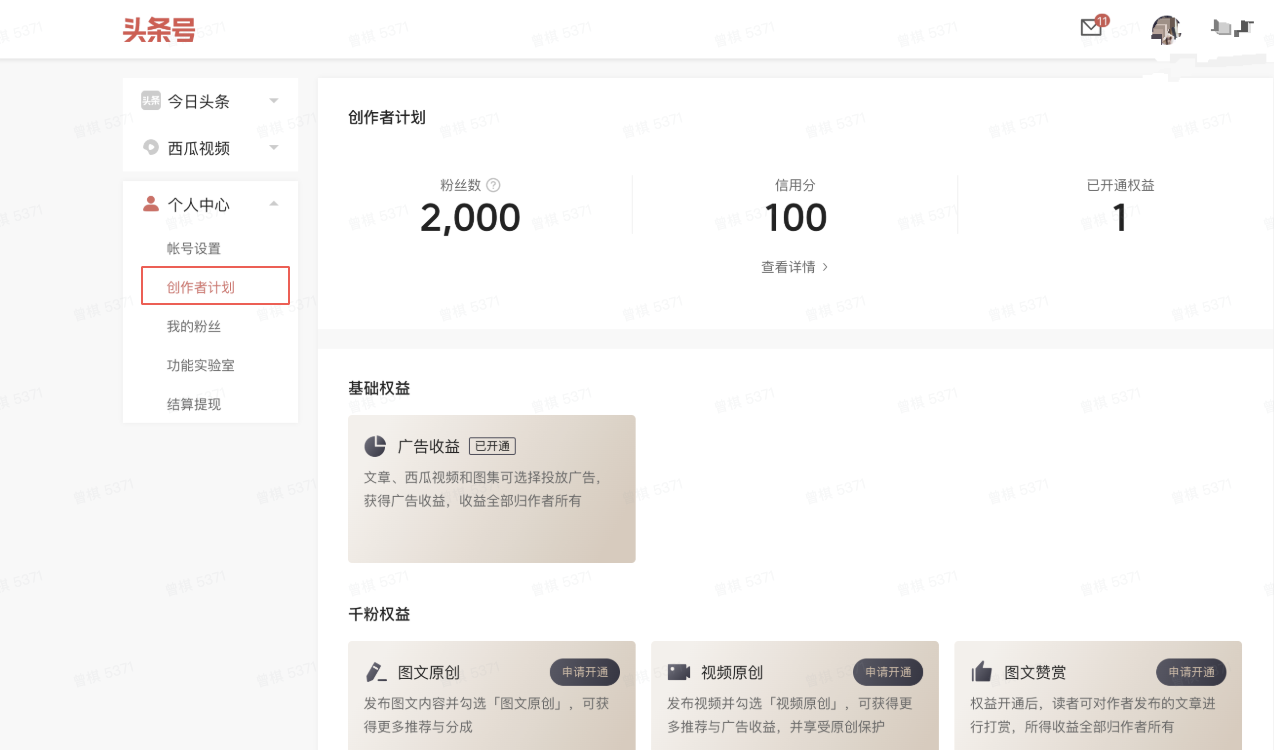Image resolution: width=1274 pixels, height=750 pixels.
Task: Click the 今日头条 icon in sidebar
Action: tap(151, 100)
